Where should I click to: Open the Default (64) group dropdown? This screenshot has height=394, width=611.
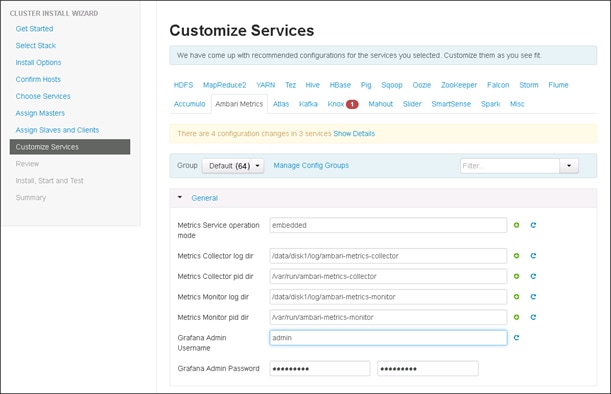tap(233, 166)
